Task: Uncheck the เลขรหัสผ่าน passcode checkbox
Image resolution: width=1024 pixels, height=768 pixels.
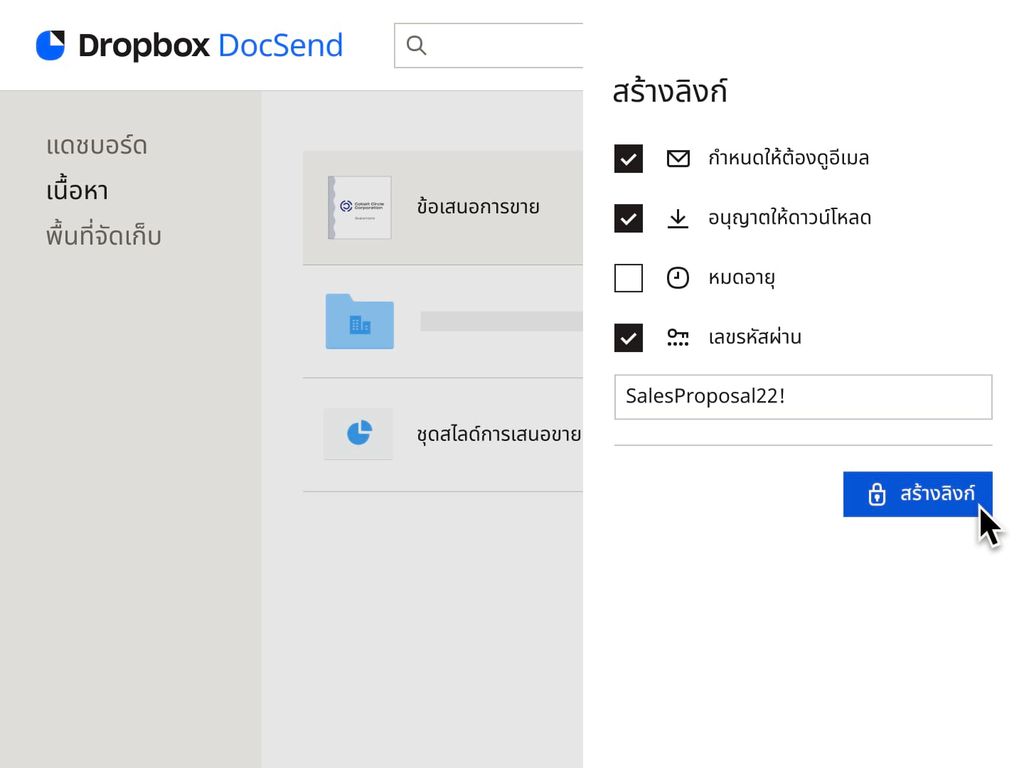Action: [628, 337]
